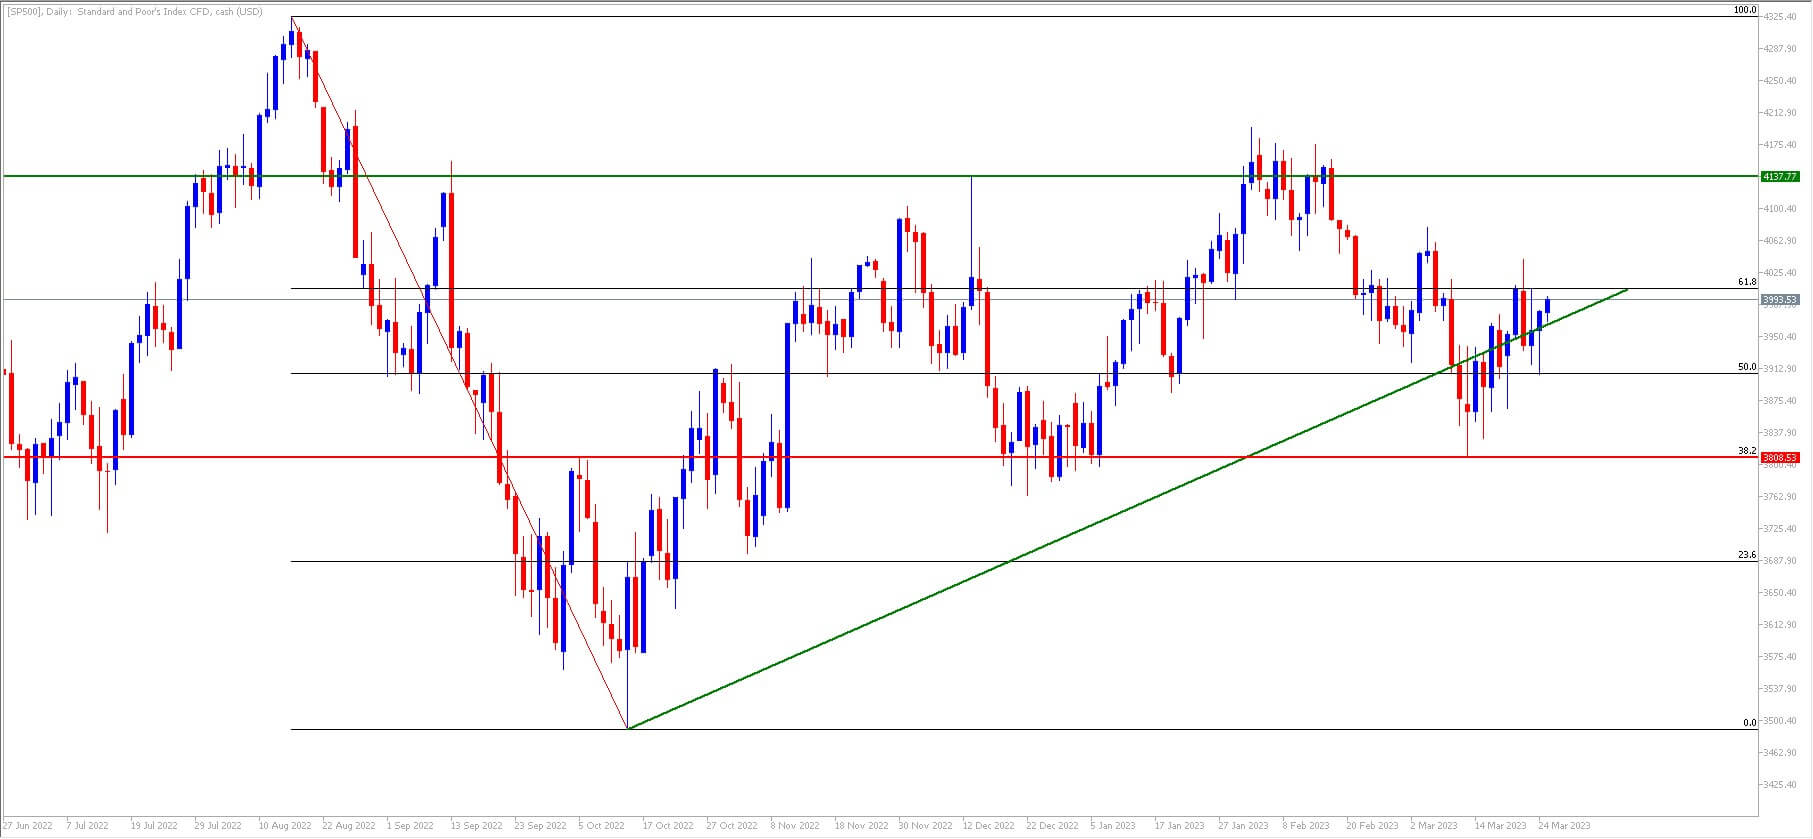Select the 100.0 Fibonacci level label

pos(1745,10)
